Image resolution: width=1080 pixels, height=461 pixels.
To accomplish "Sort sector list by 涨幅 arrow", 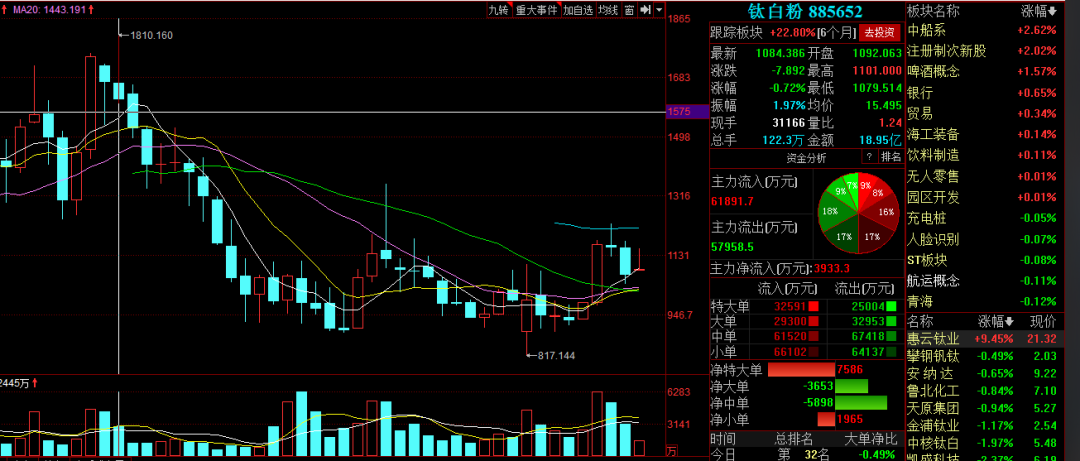I will (1053, 11).
